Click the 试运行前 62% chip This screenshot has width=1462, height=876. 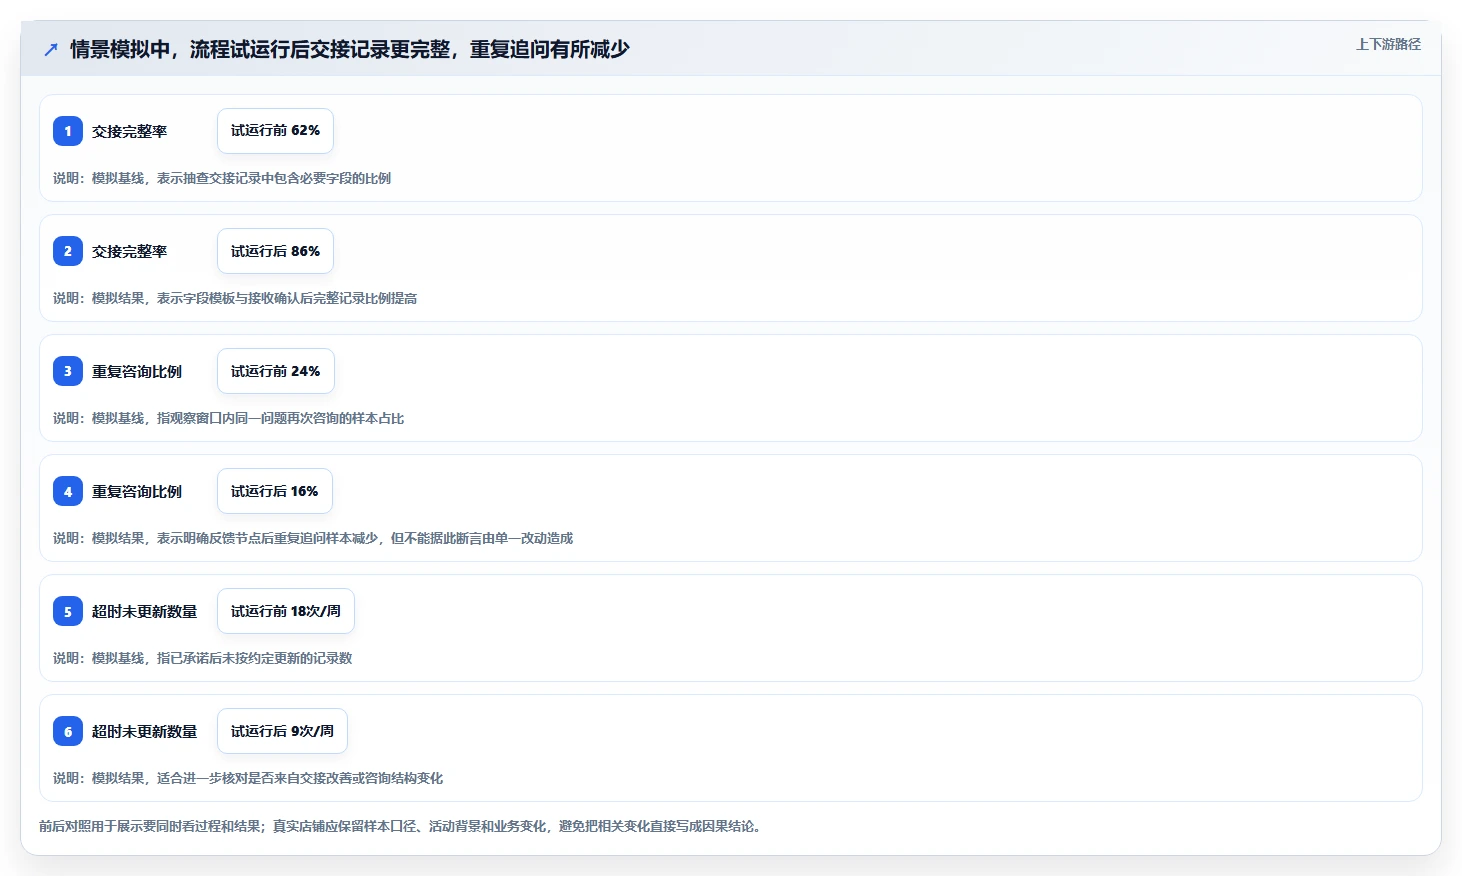tap(275, 131)
